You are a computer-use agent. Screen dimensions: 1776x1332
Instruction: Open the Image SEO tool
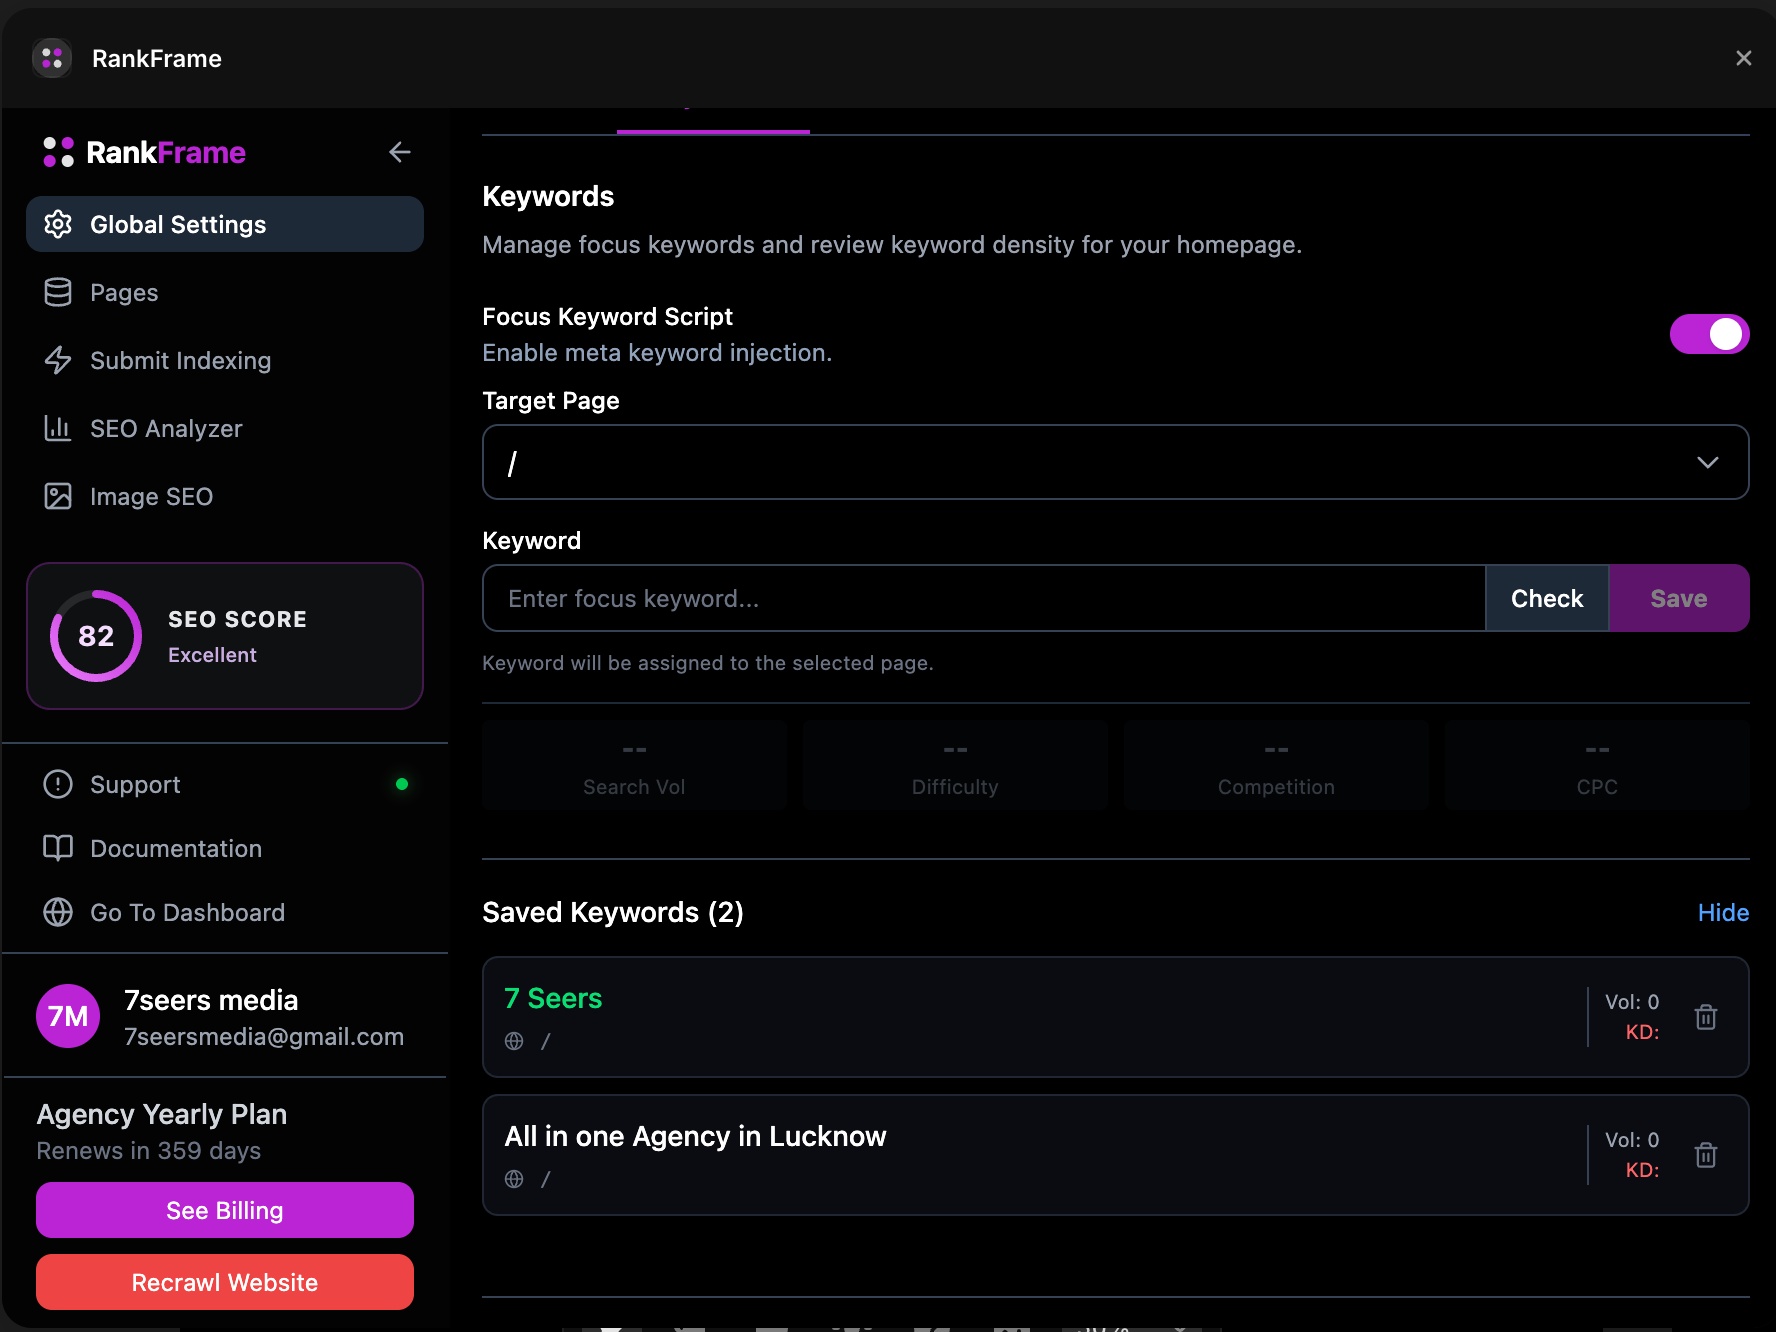pos(151,496)
